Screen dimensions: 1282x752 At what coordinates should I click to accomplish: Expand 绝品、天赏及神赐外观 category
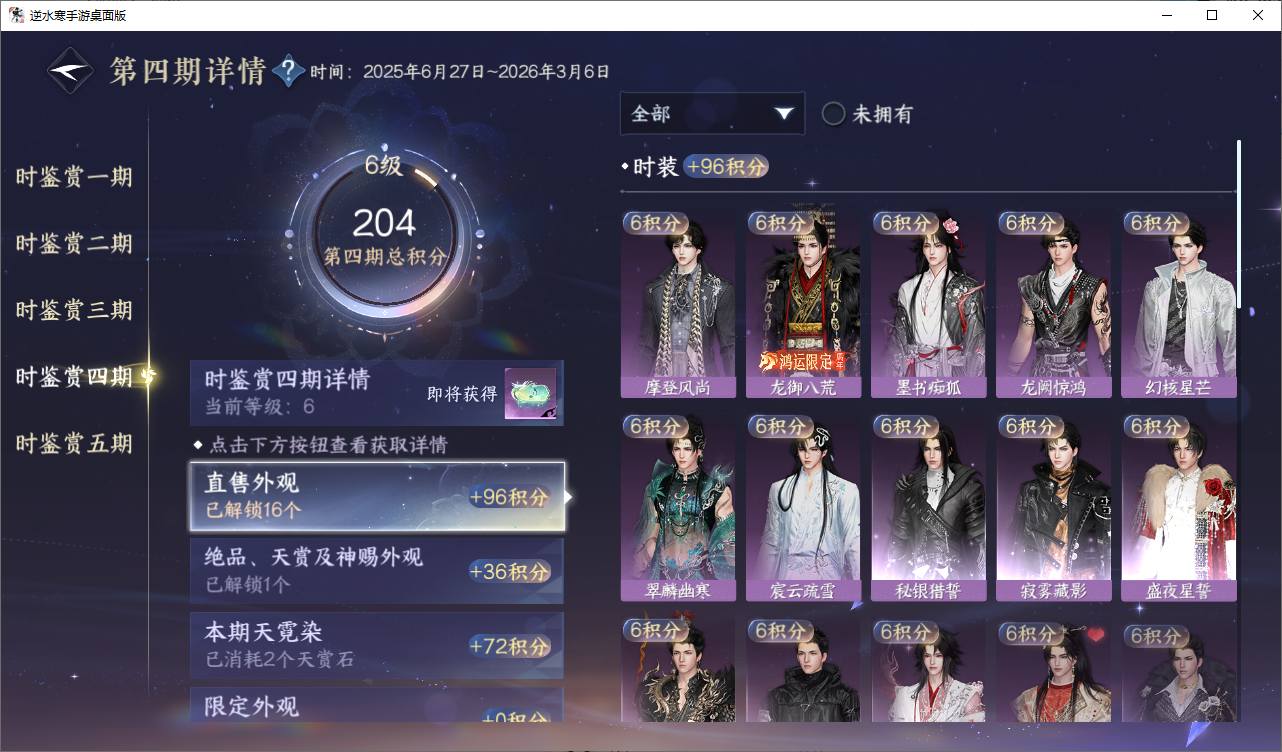(x=377, y=571)
